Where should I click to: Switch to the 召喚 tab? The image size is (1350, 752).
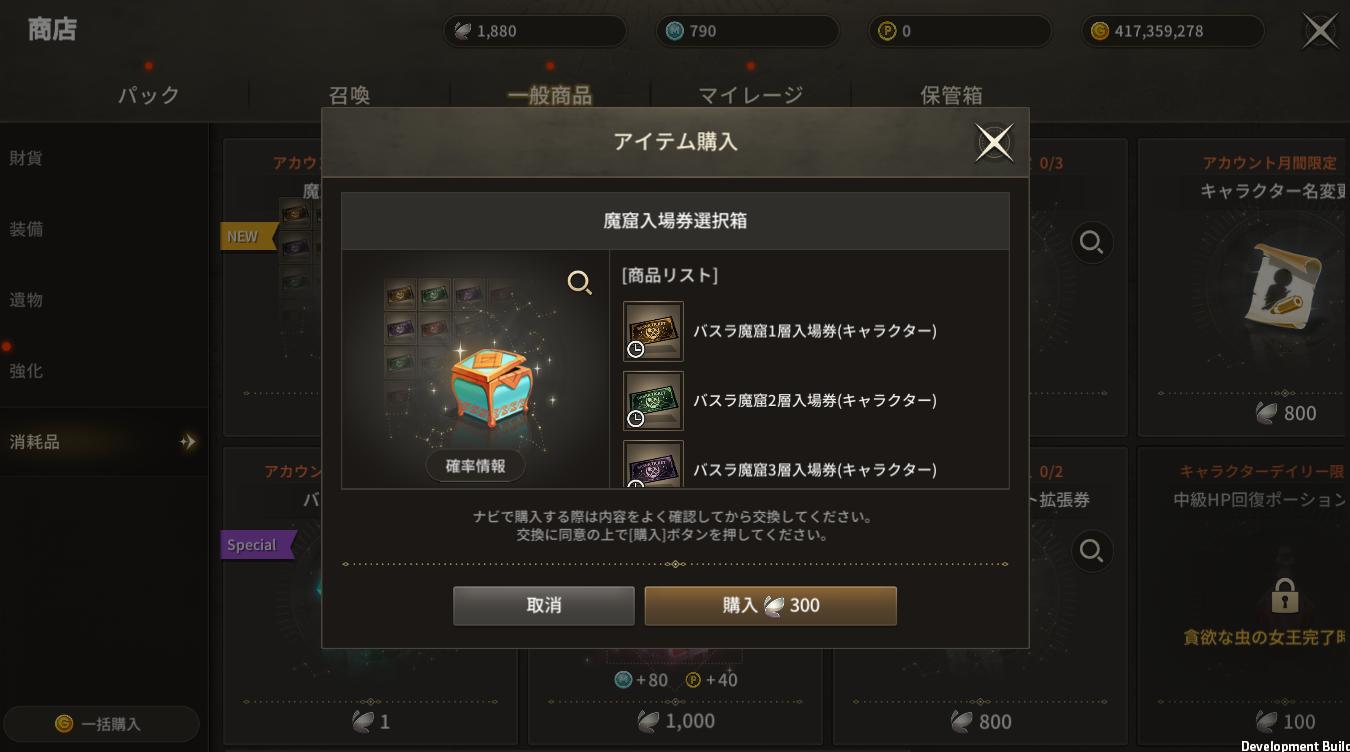[x=350, y=95]
